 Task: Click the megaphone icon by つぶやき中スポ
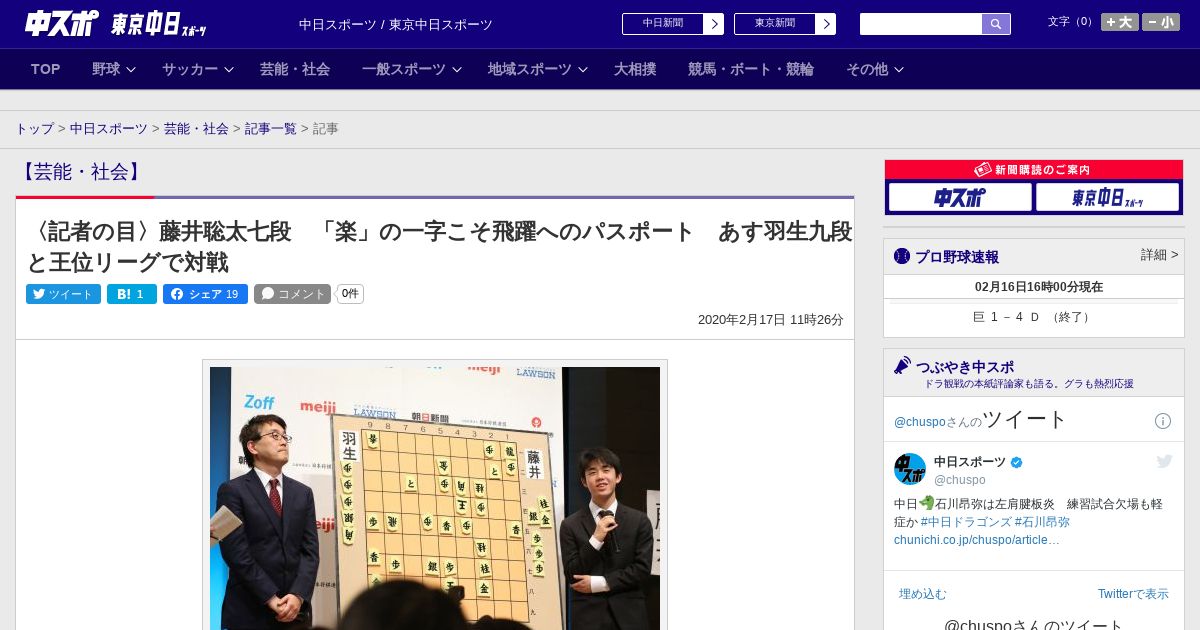click(902, 366)
